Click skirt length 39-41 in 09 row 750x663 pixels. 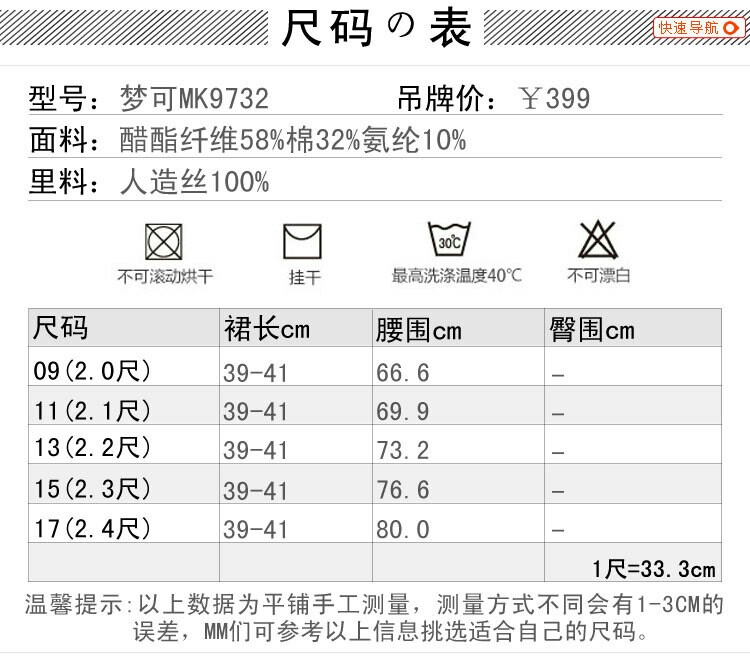(x=255, y=374)
